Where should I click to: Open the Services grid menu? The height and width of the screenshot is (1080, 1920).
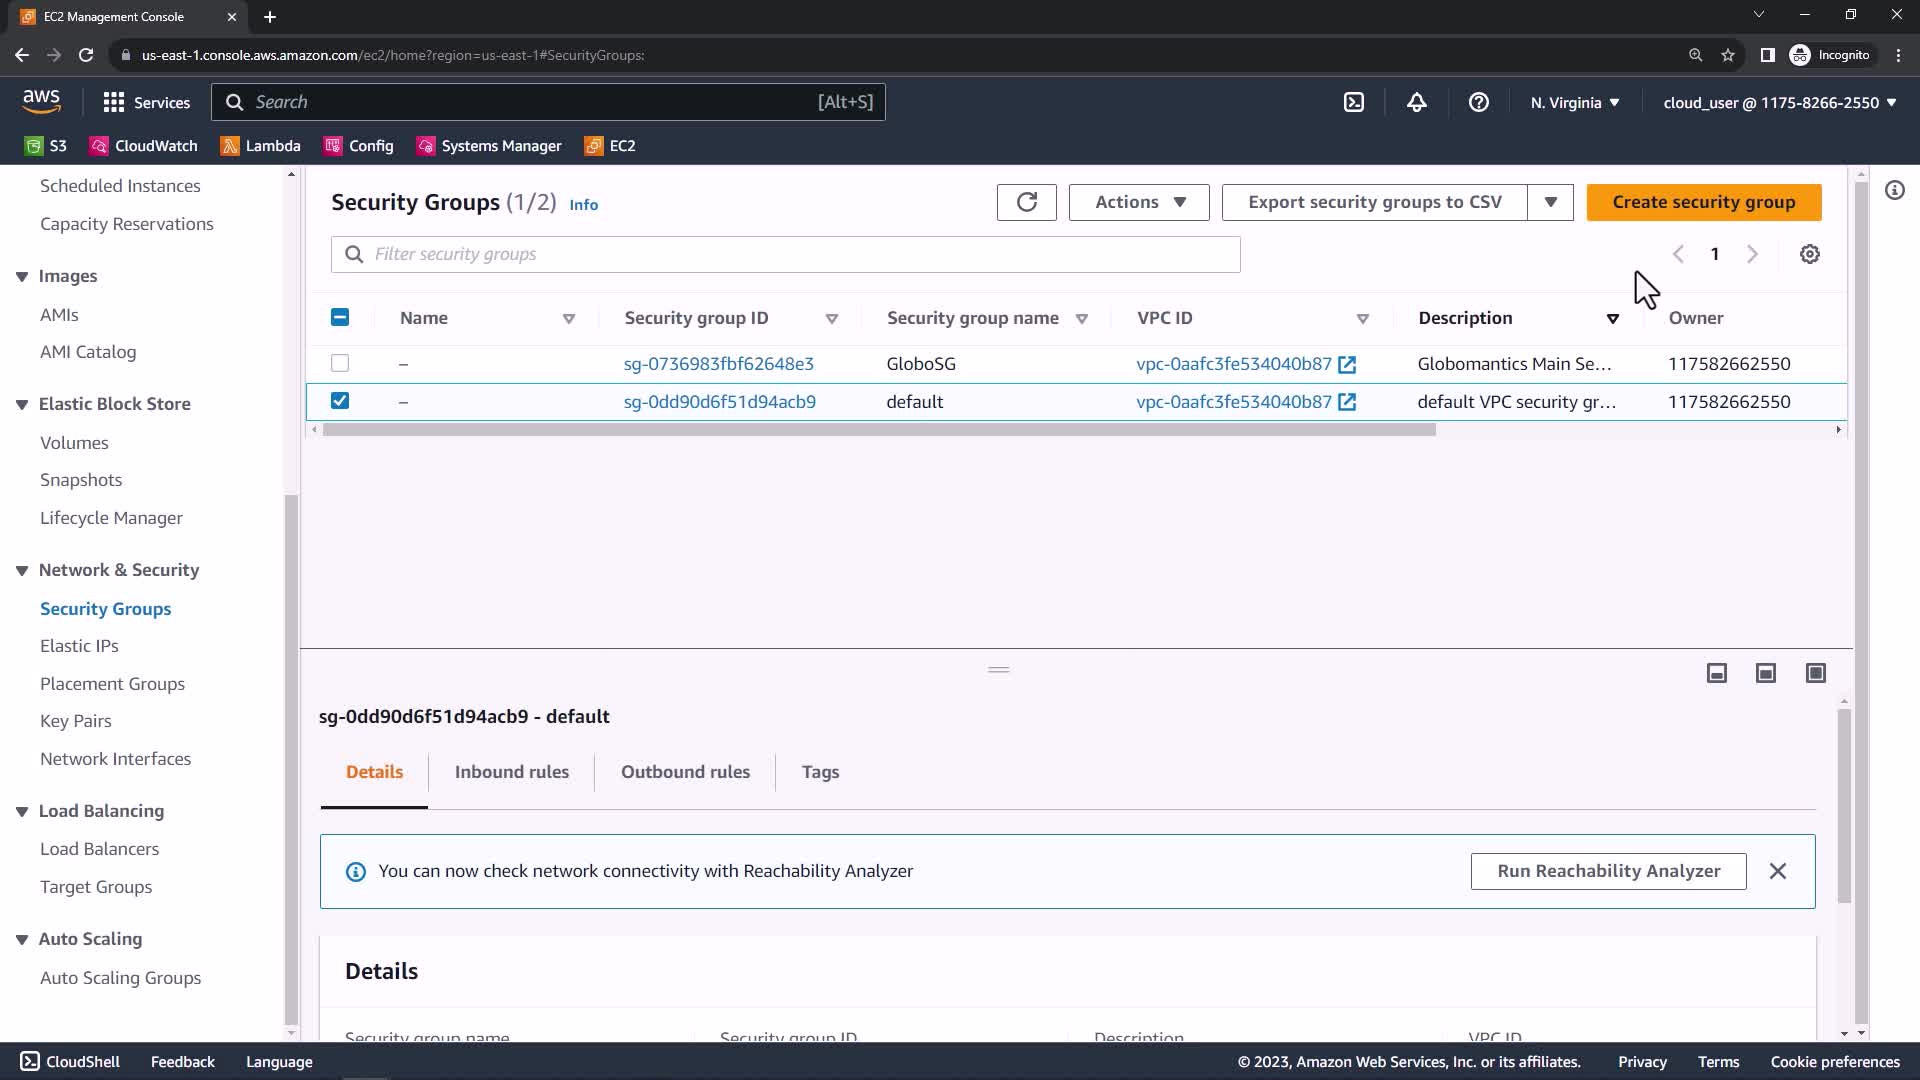[146, 102]
